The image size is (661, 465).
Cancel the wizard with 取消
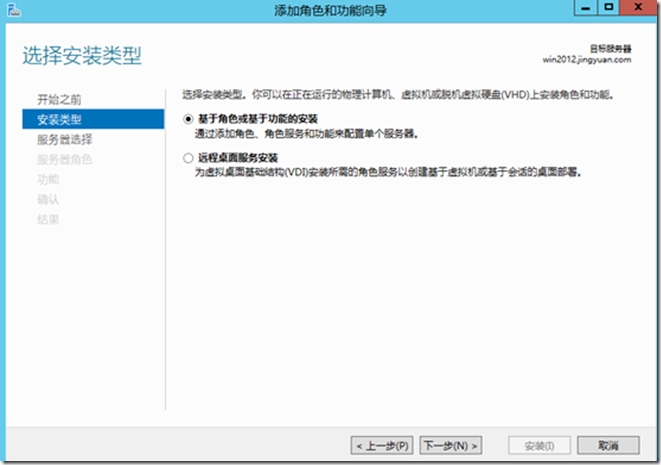[608, 446]
